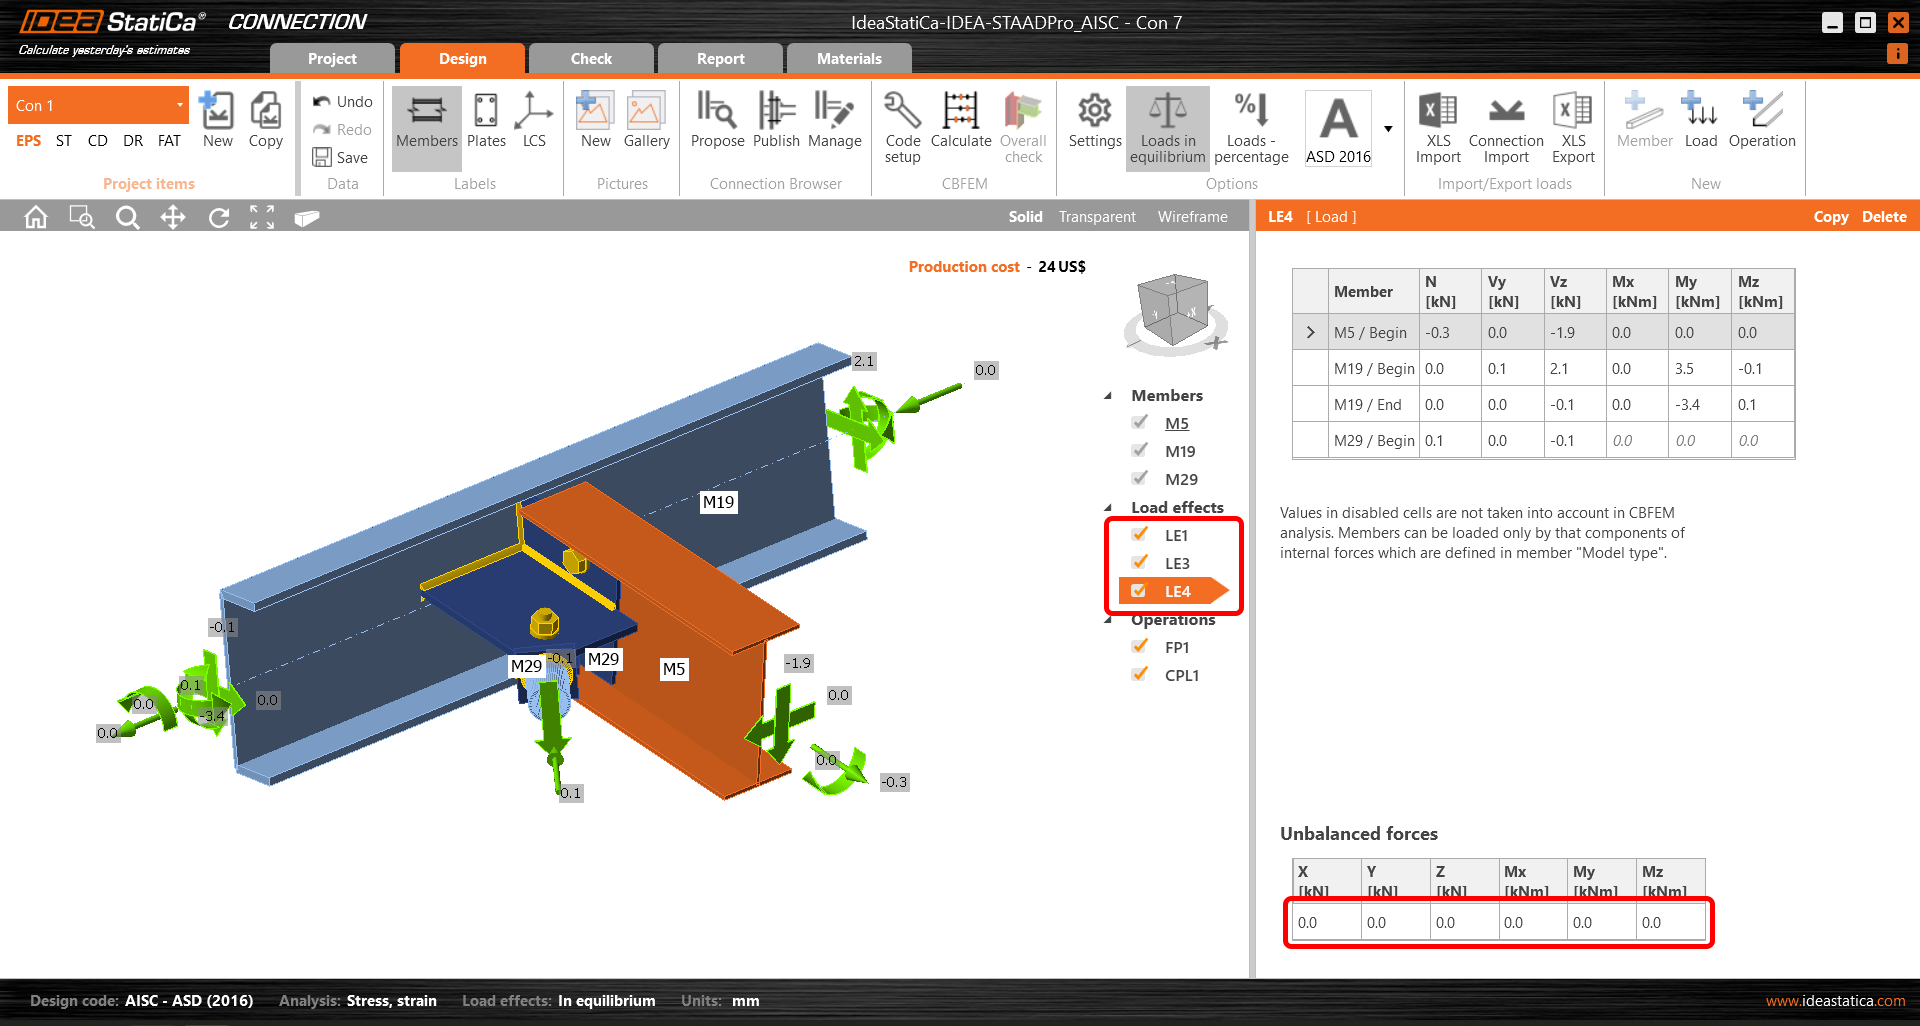Switch to the Check tab

pyautogui.click(x=591, y=59)
